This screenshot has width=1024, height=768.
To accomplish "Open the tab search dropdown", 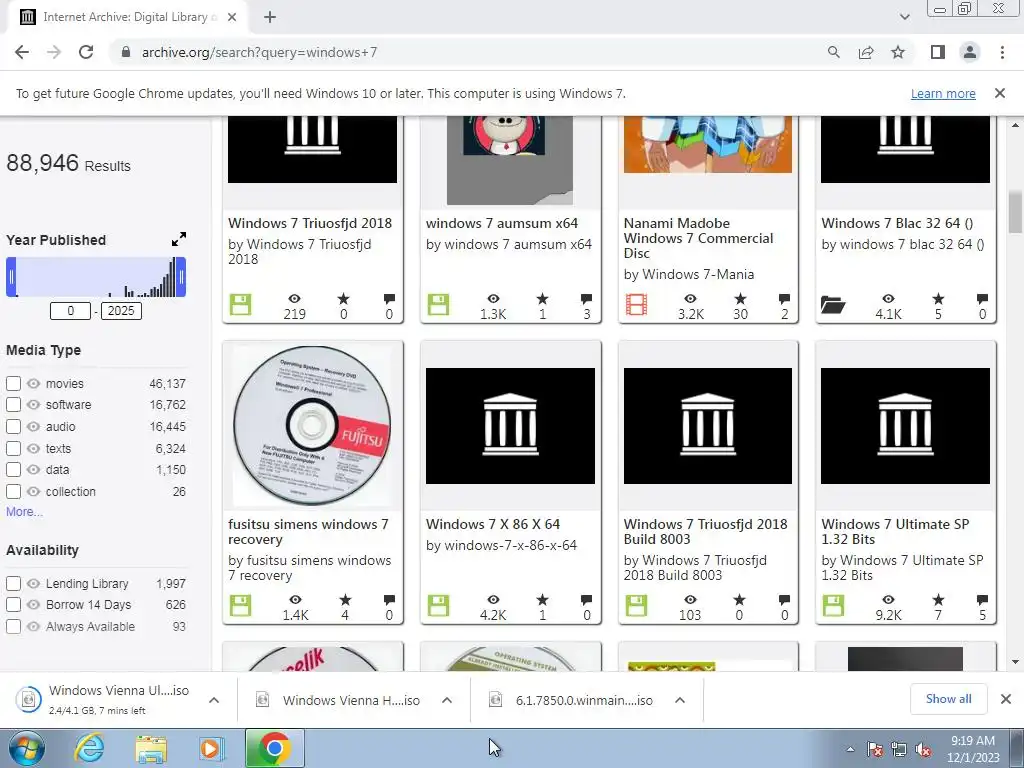I will (904, 17).
